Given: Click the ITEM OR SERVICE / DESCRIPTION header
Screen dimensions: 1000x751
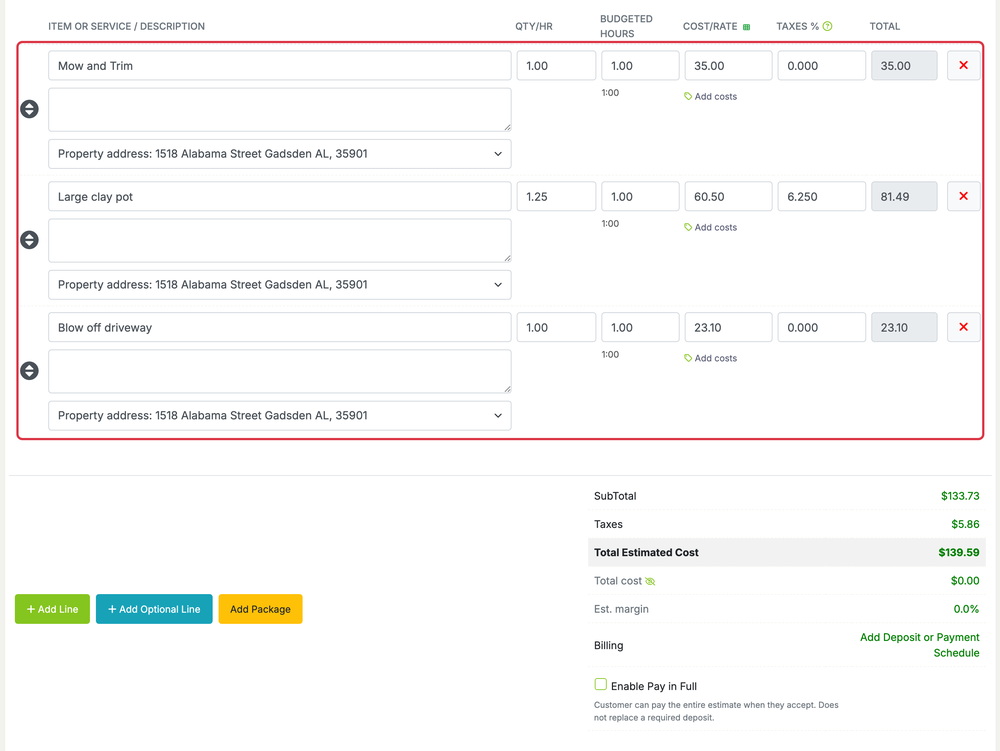Looking at the screenshot, I should pyautogui.click(x=126, y=26).
